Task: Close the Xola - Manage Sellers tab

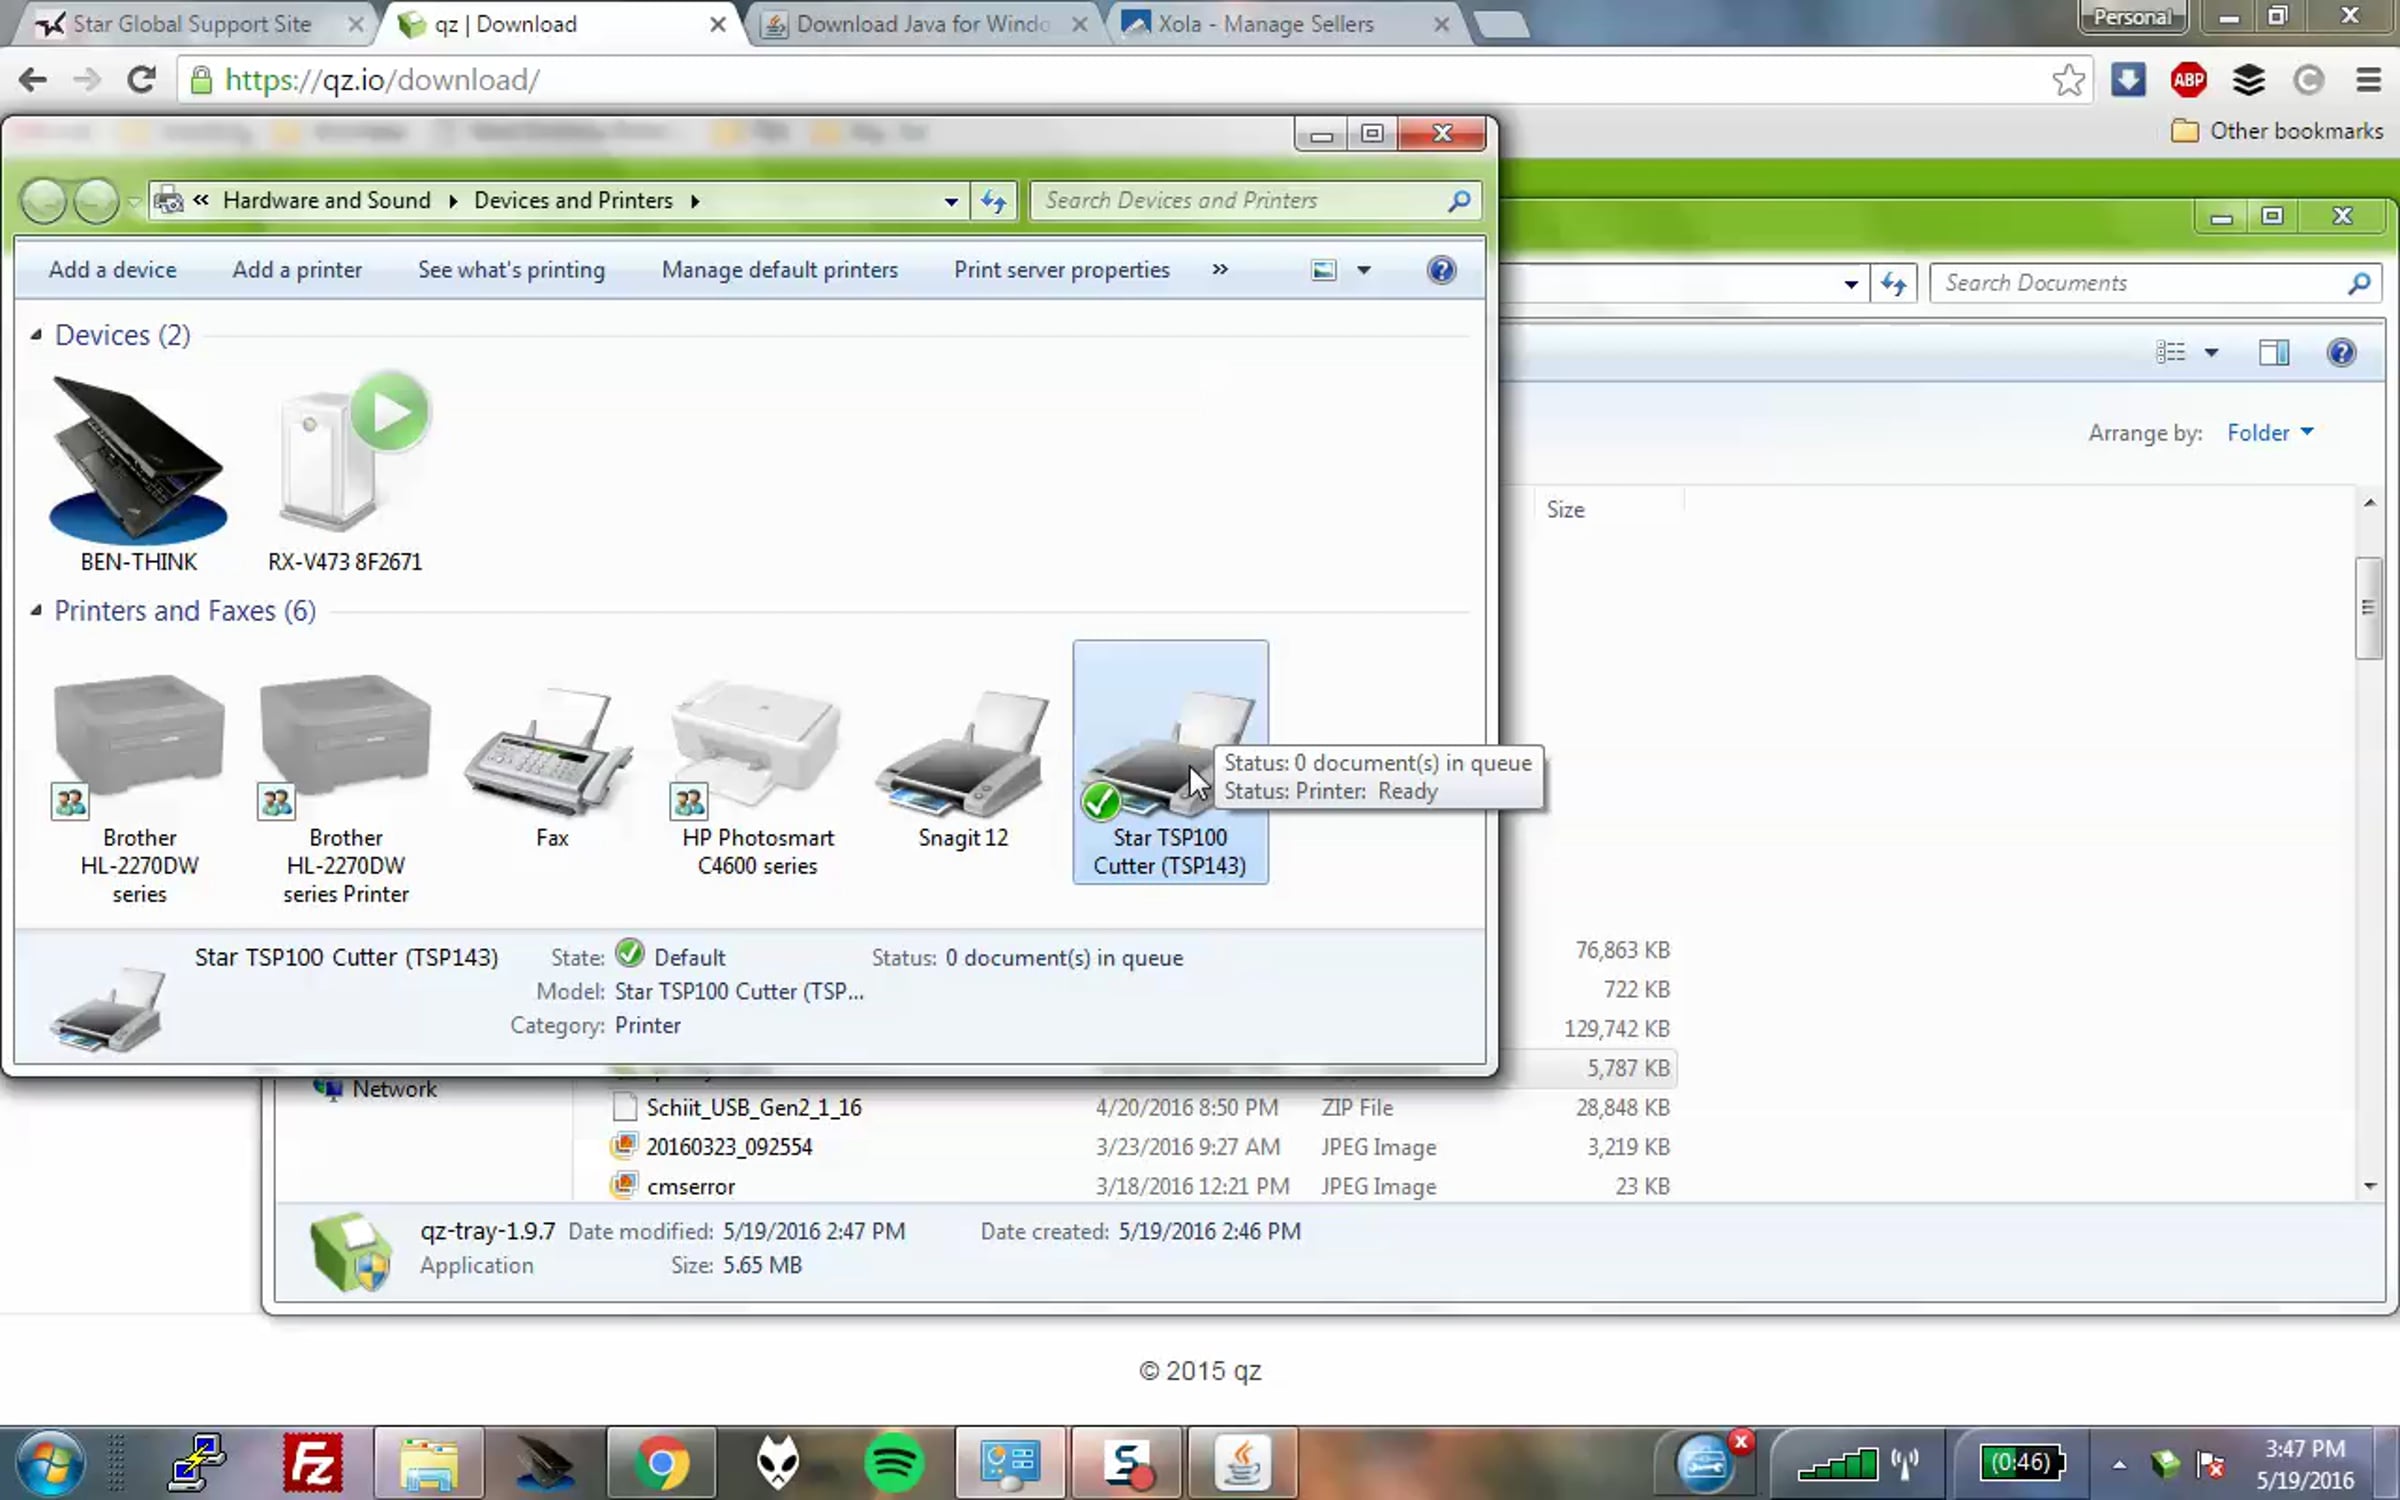Action: 1441,24
